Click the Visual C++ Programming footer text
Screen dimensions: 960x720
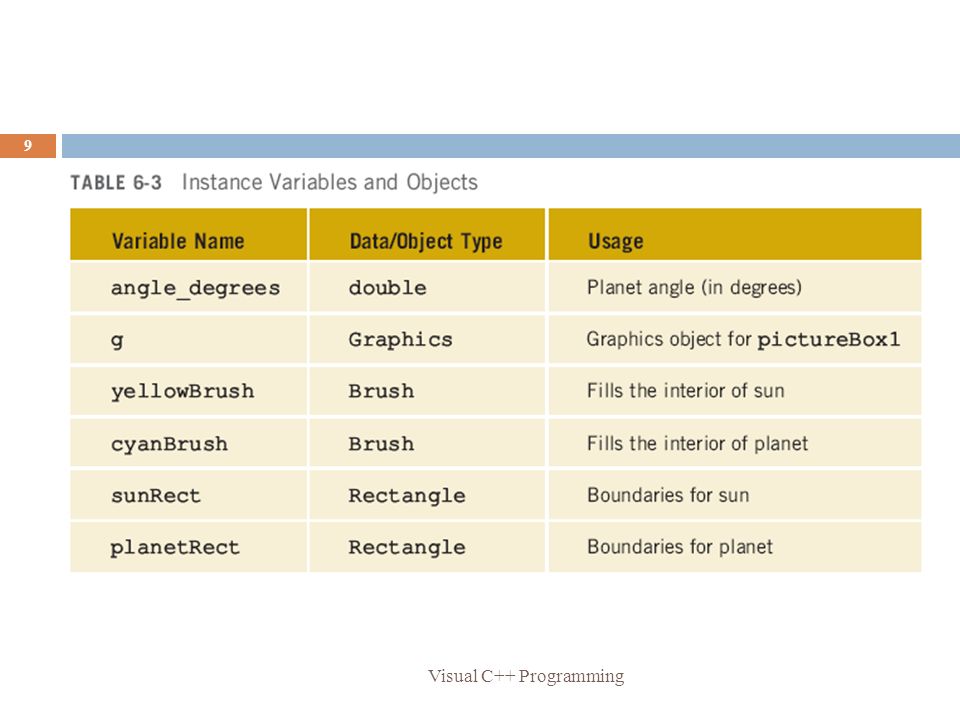pos(526,676)
